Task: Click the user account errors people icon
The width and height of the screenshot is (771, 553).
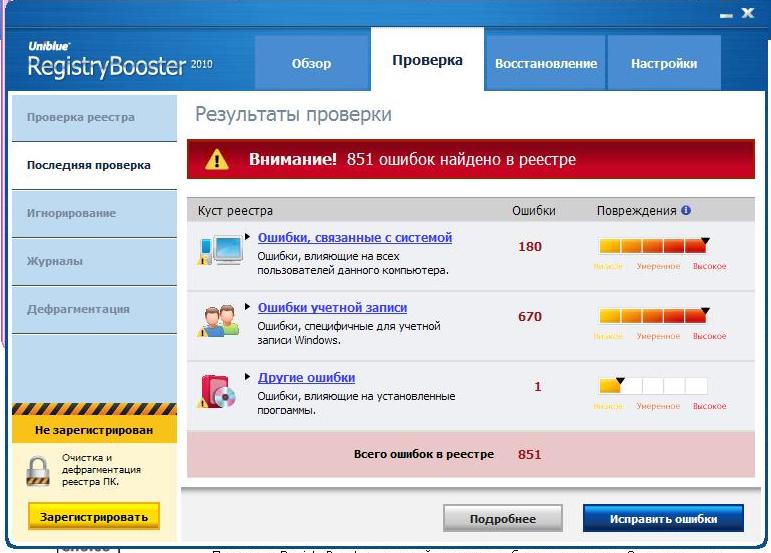Action: coord(220,320)
